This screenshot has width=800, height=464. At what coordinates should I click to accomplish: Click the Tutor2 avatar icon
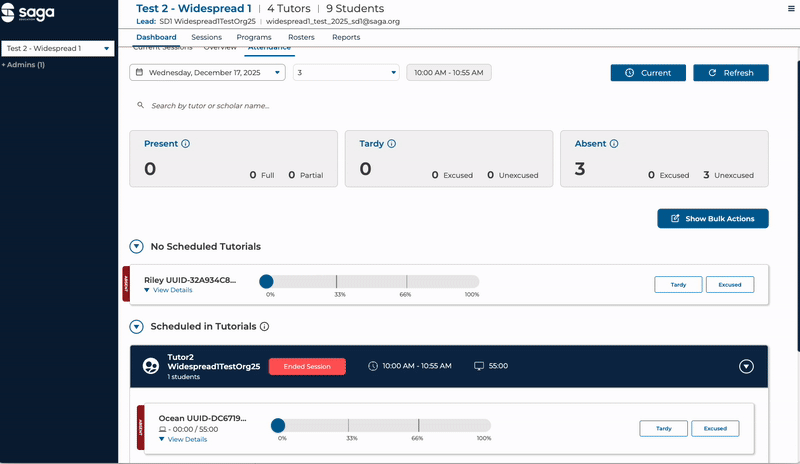pyautogui.click(x=151, y=366)
